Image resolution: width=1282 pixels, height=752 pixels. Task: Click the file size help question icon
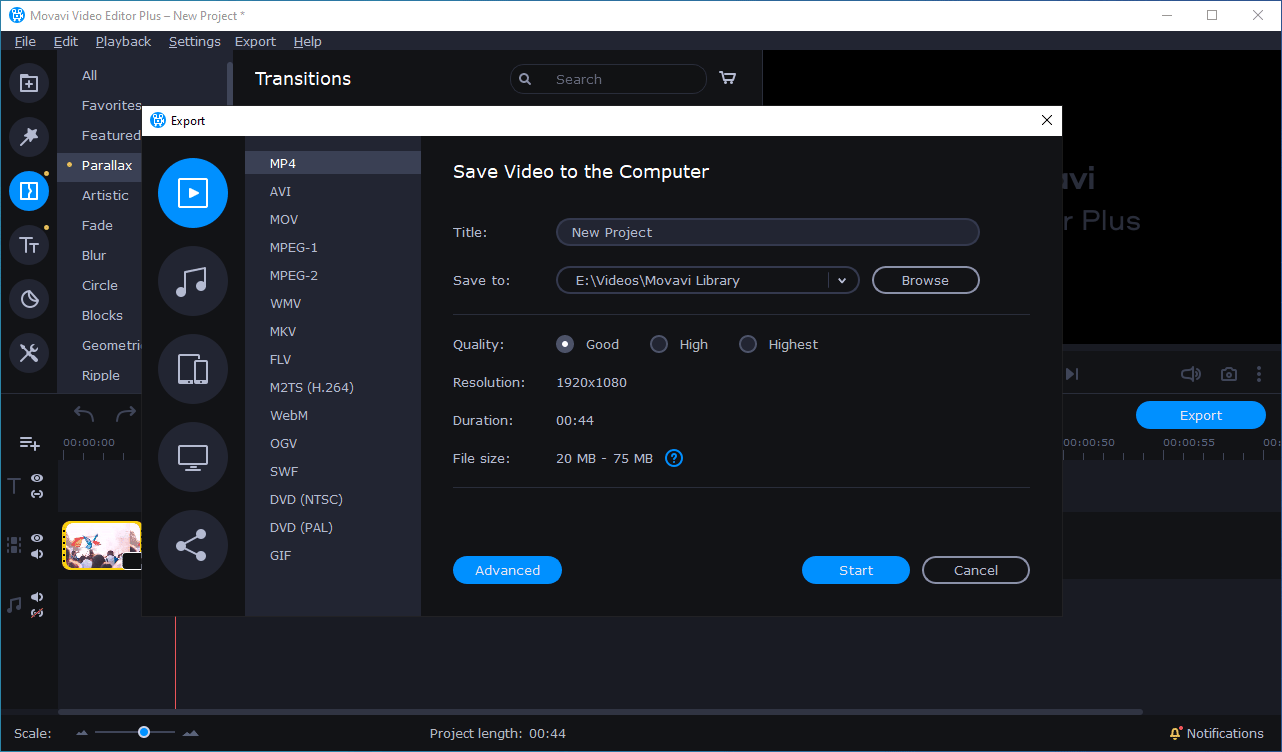click(674, 458)
